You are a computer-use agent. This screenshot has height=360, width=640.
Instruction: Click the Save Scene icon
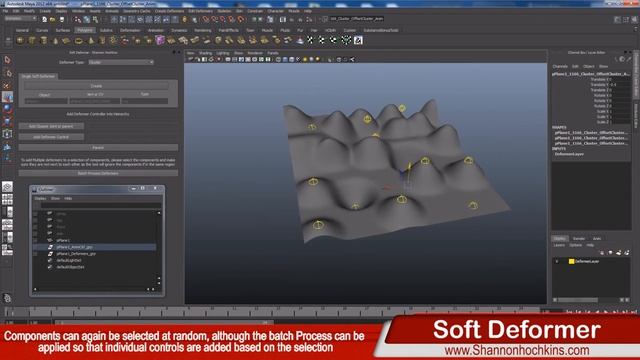61,19
